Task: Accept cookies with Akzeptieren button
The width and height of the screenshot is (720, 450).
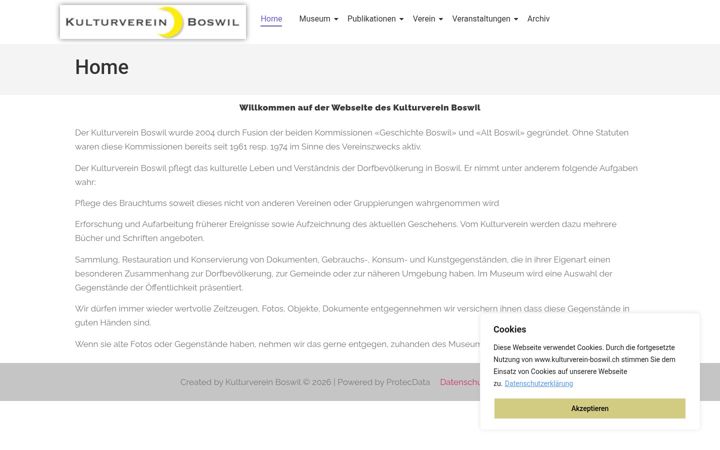Action: point(590,408)
